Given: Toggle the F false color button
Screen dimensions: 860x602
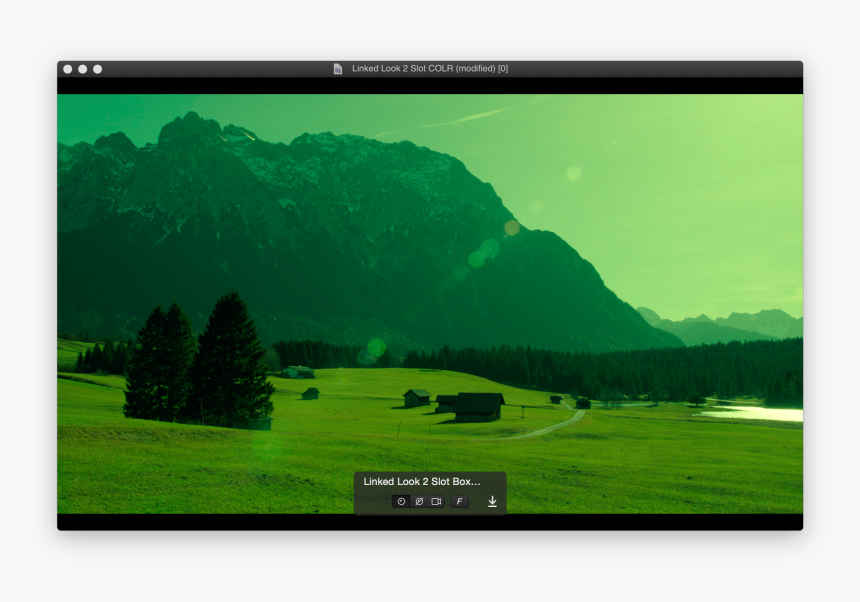Looking at the screenshot, I should [460, 501].
